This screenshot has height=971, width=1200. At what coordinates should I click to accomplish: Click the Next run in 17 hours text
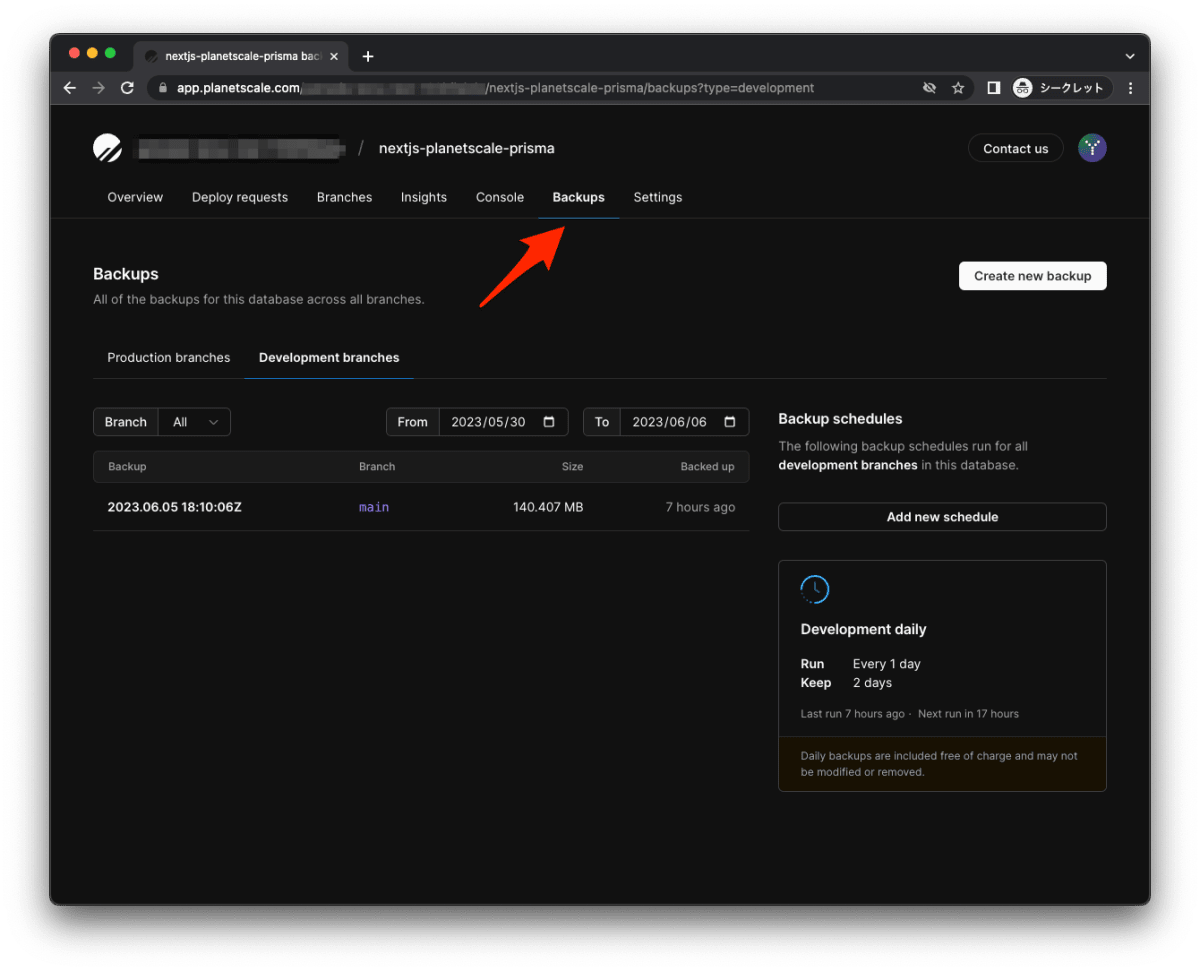(968, 714)
